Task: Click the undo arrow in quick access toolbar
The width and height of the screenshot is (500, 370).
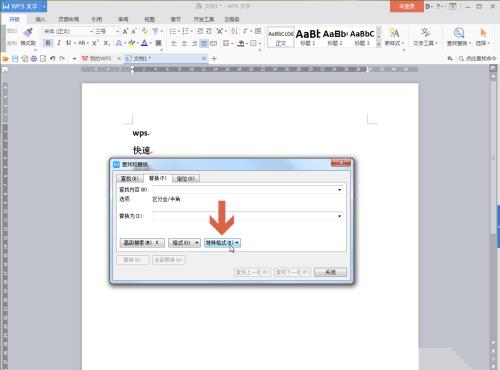Action: [x=52, y=59]
